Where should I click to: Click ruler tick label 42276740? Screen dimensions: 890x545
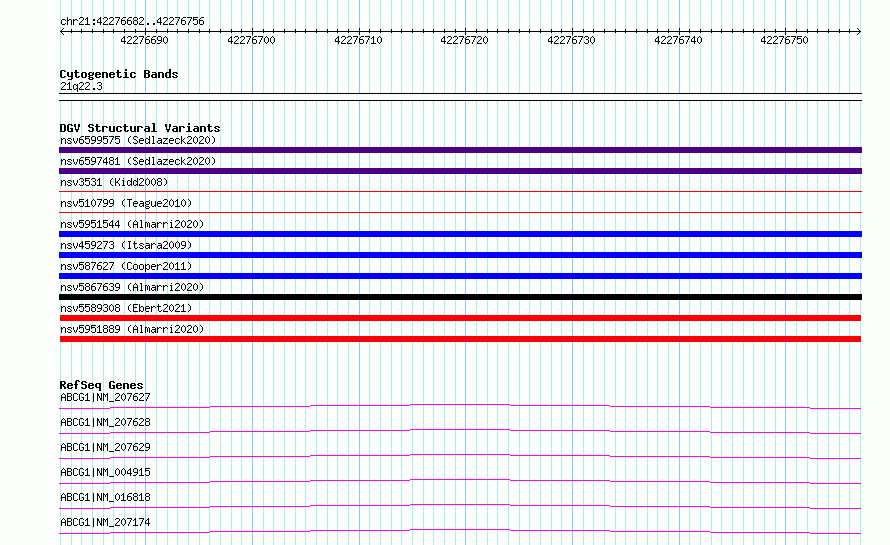pyautogui.click(x=678, y=40)
